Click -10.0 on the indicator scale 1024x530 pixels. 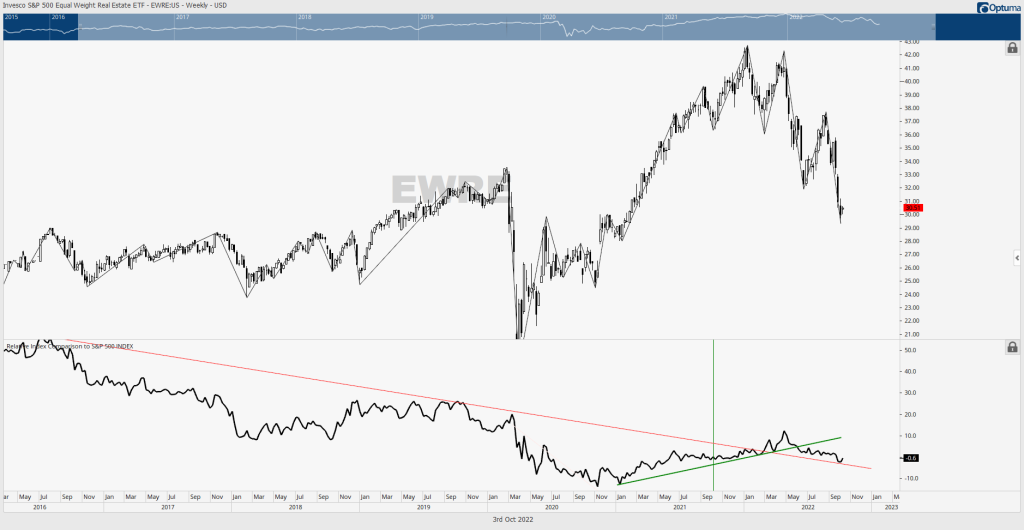pos(912,478)
